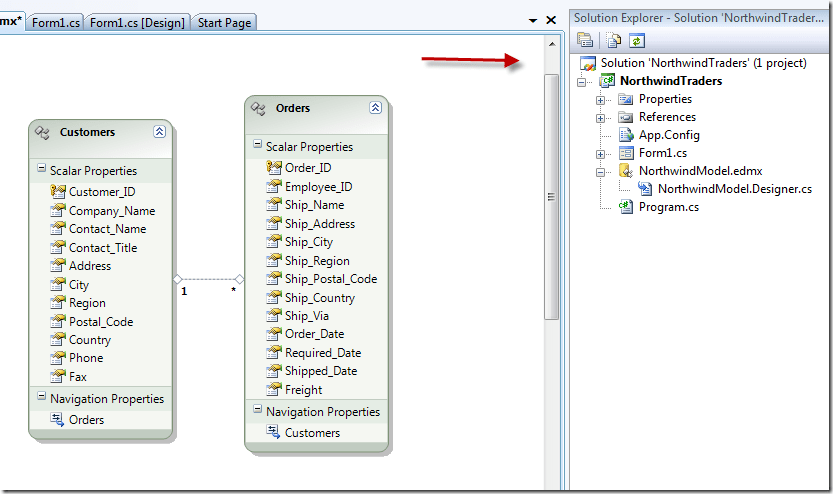This screenshot has width=833, height=494.
Task: Click the designer vertical scrollbar thumb
Action: [x=551, y=197]
